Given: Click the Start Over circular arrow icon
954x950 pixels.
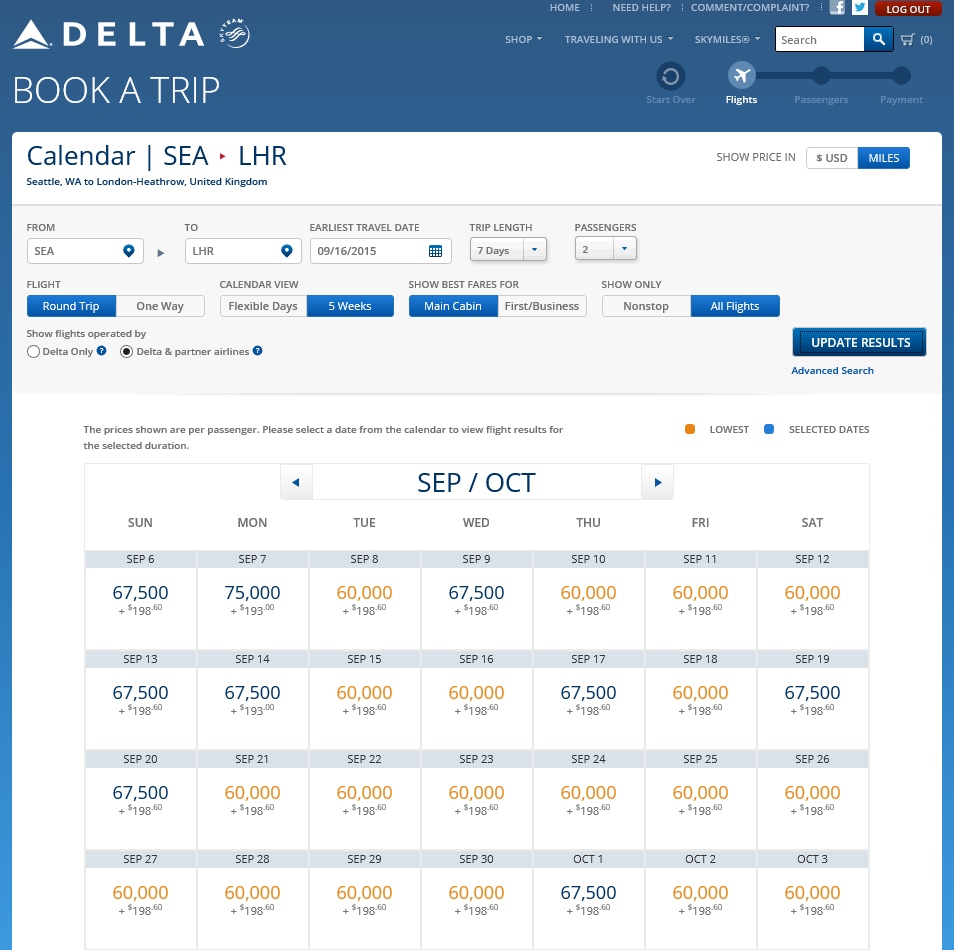Looking at the screenshot, I should [670, 76].
